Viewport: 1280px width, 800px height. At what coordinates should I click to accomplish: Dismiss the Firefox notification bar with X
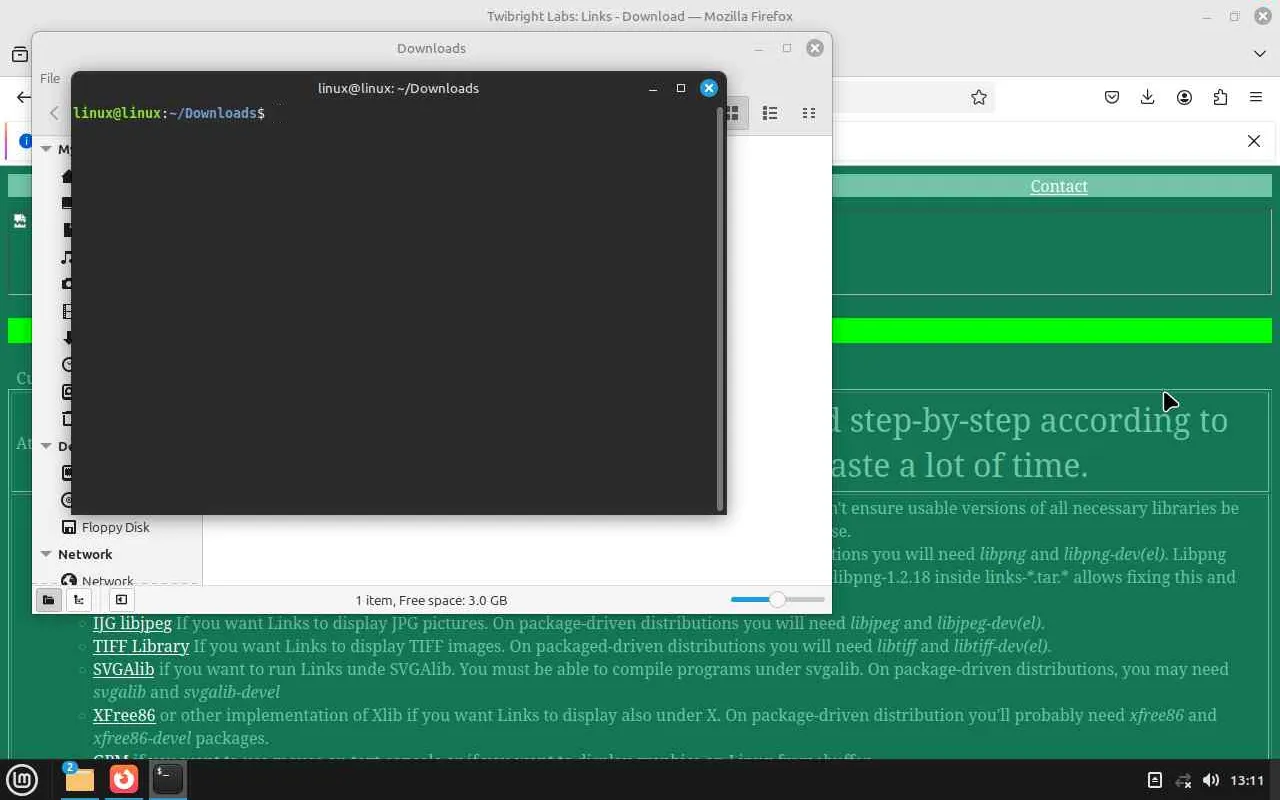pos(1254,141)
